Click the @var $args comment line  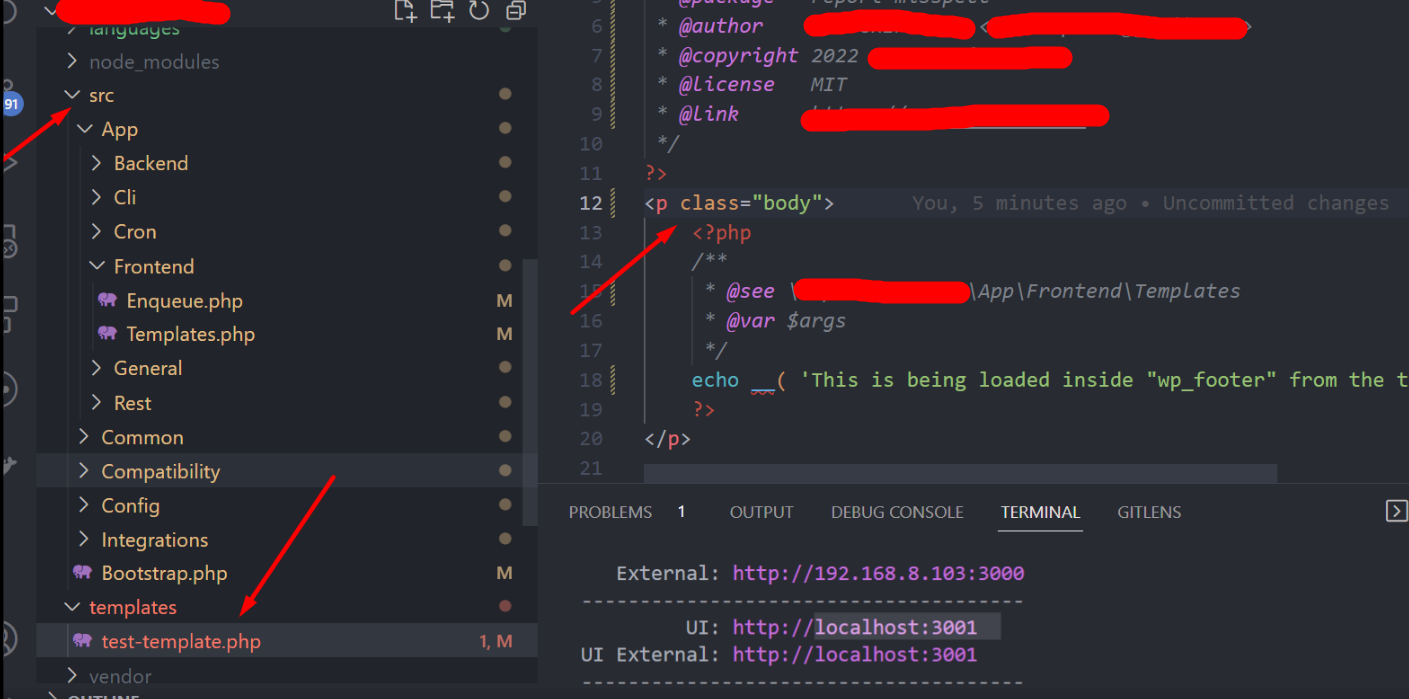coord(775,321)
